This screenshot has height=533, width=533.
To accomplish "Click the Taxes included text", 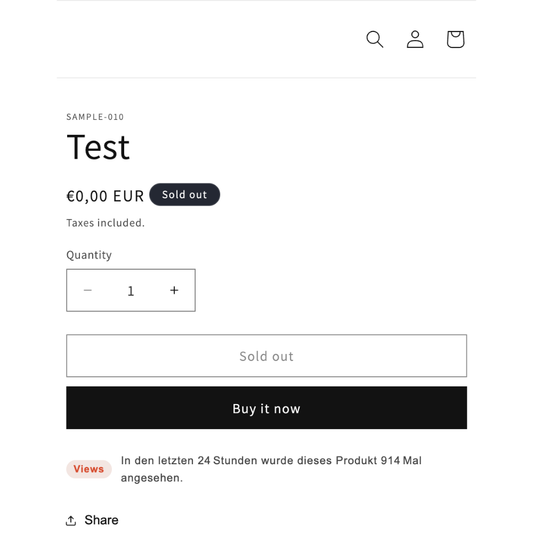I will tap(105, 223).
